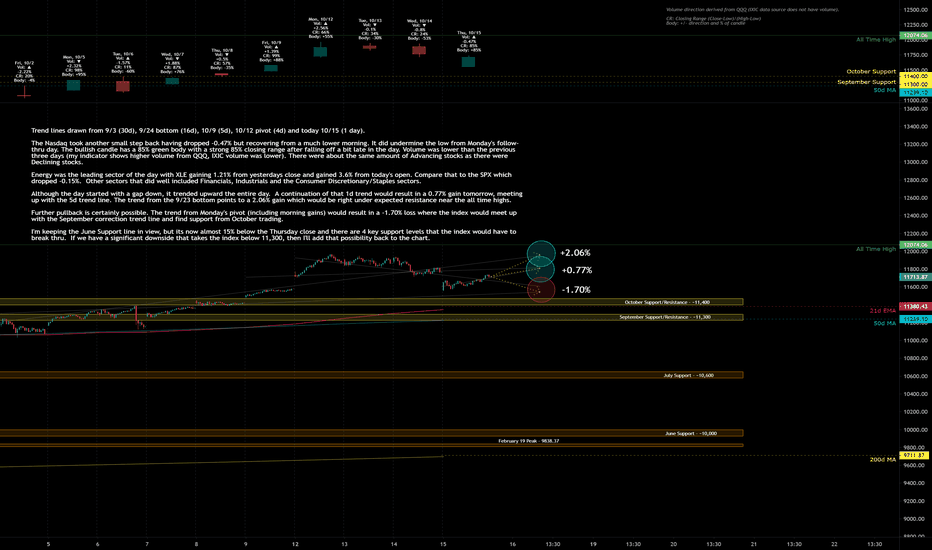Select the green +0.77% projection circle
The height and width of the screenshot is (550, 932).
(540, 270)
